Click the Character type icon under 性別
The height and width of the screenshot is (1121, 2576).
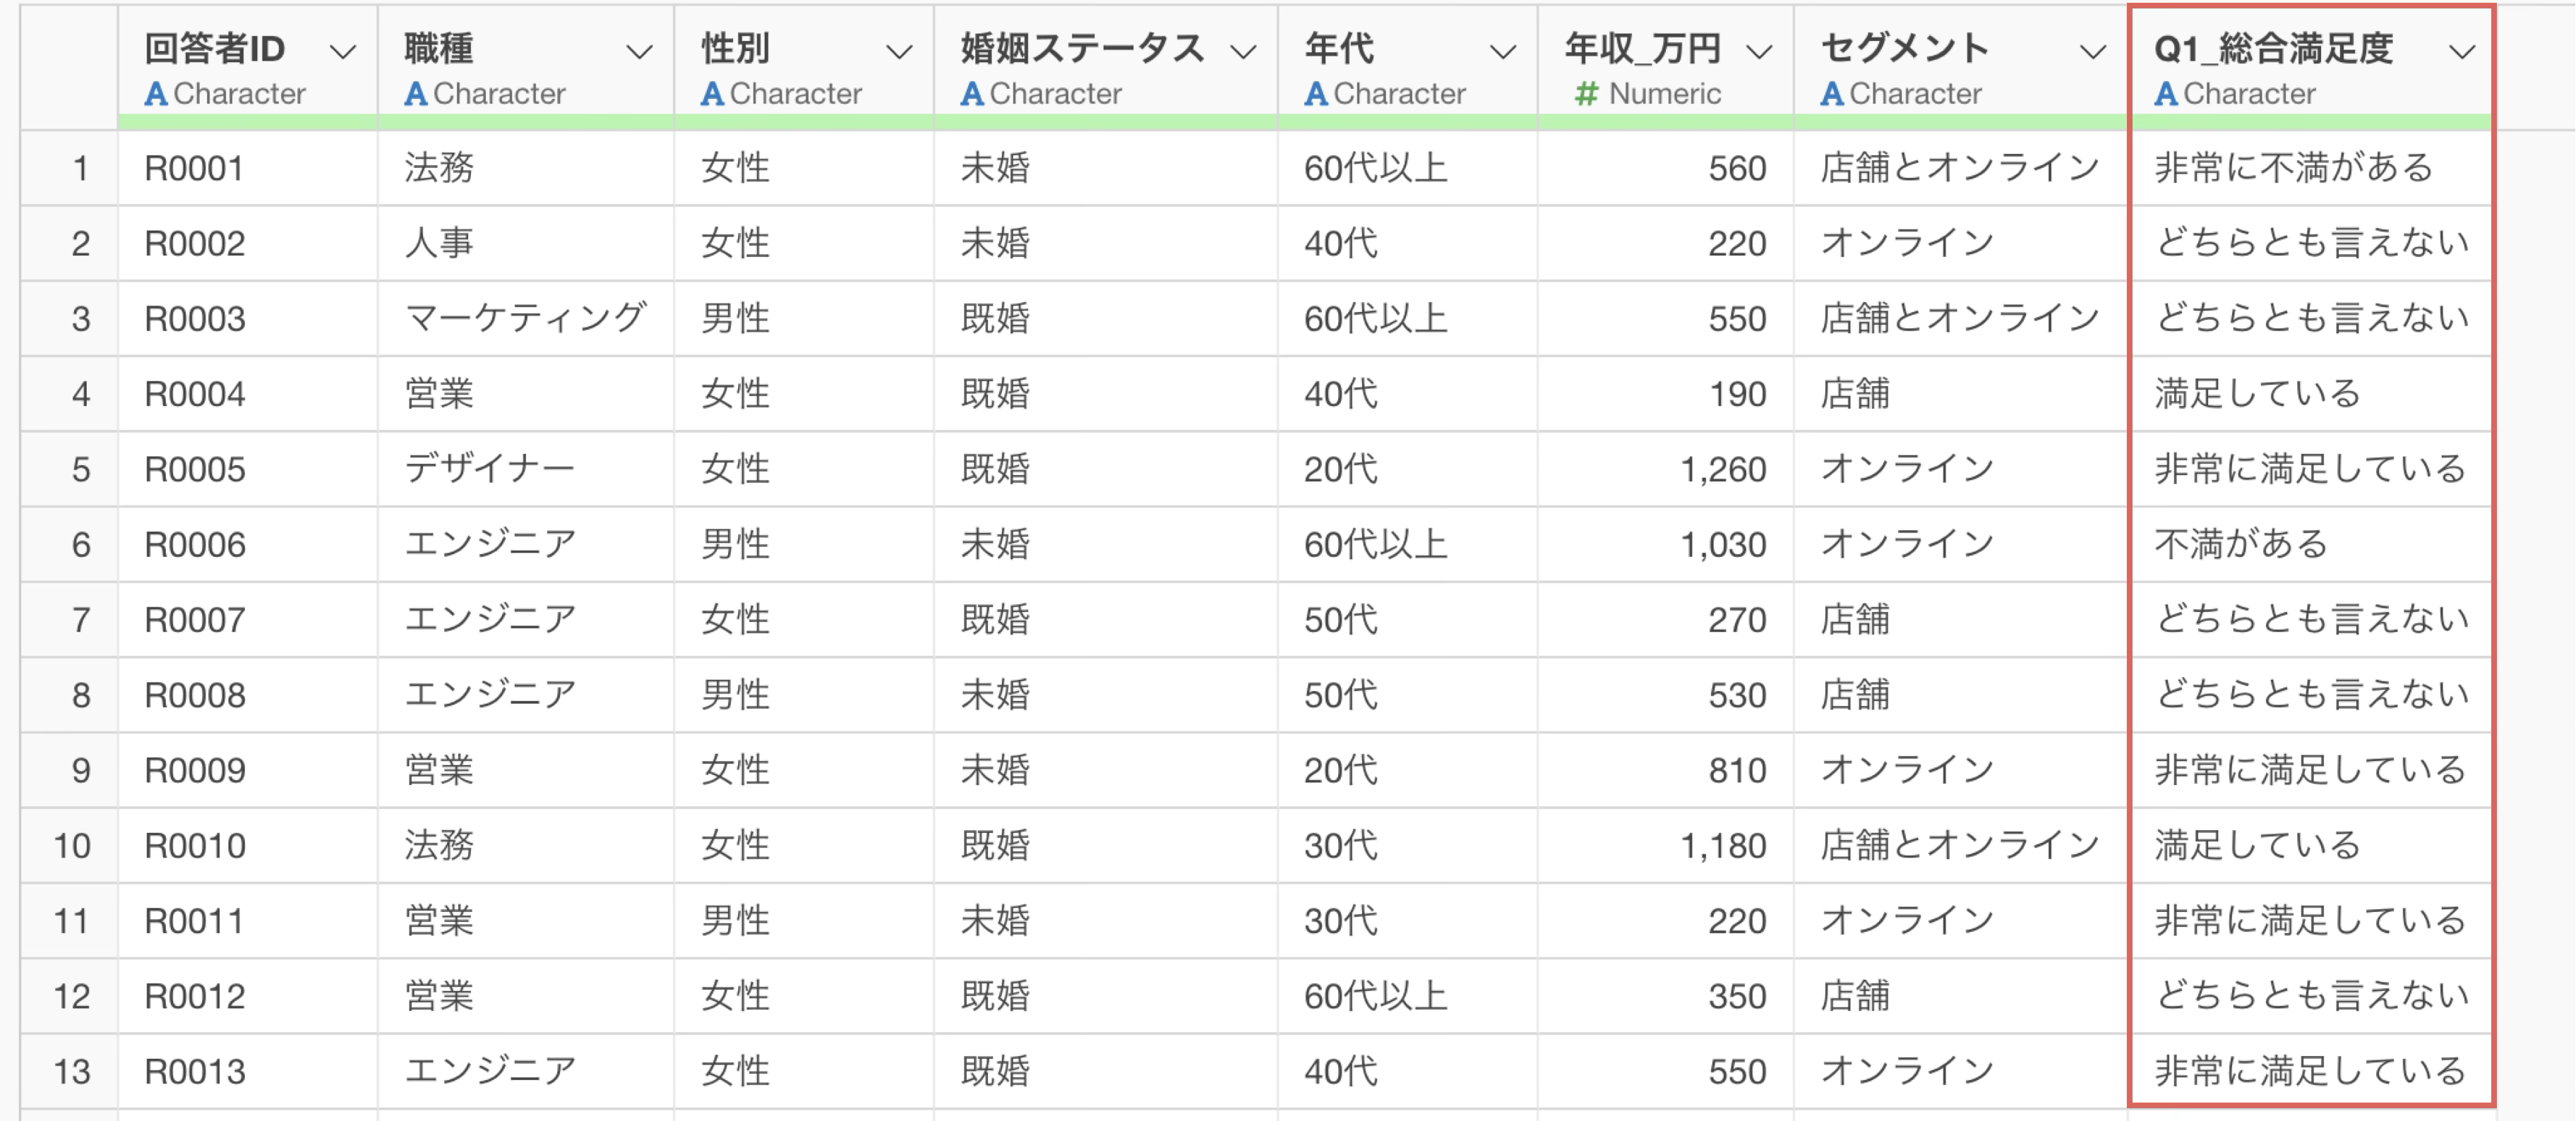click(711, 94)
